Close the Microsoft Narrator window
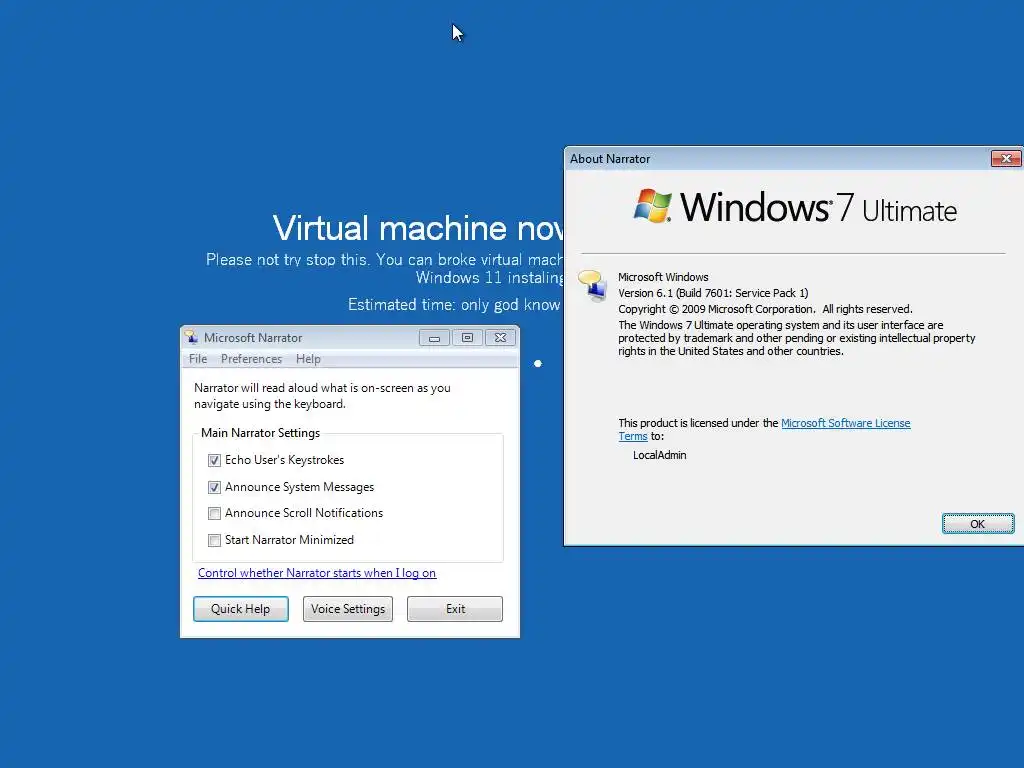 (x=500, y=338)
